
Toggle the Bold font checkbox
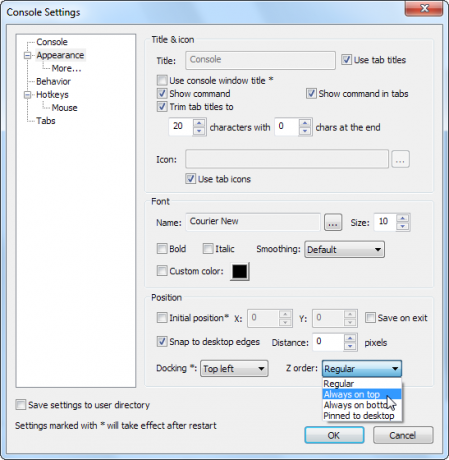click(x=162, y=249)
